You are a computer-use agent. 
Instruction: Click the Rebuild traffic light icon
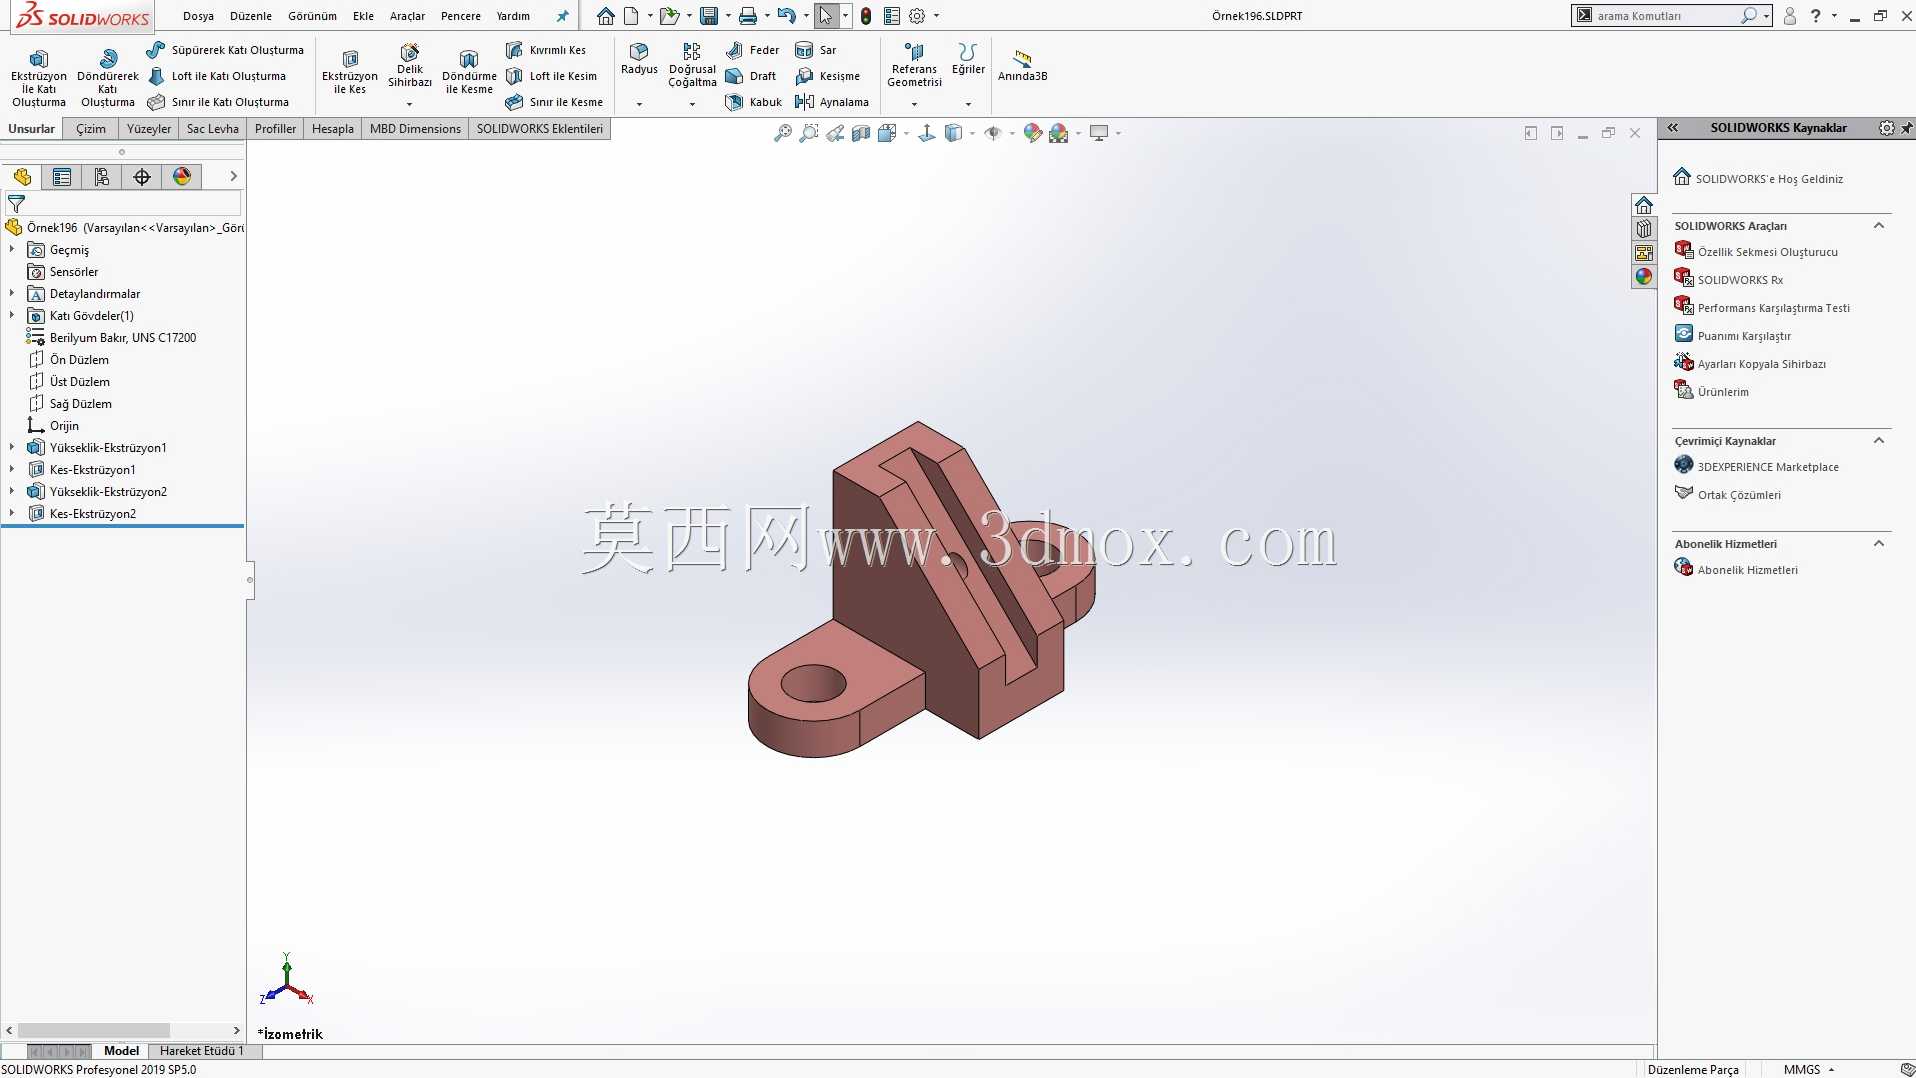pos(866,16)
